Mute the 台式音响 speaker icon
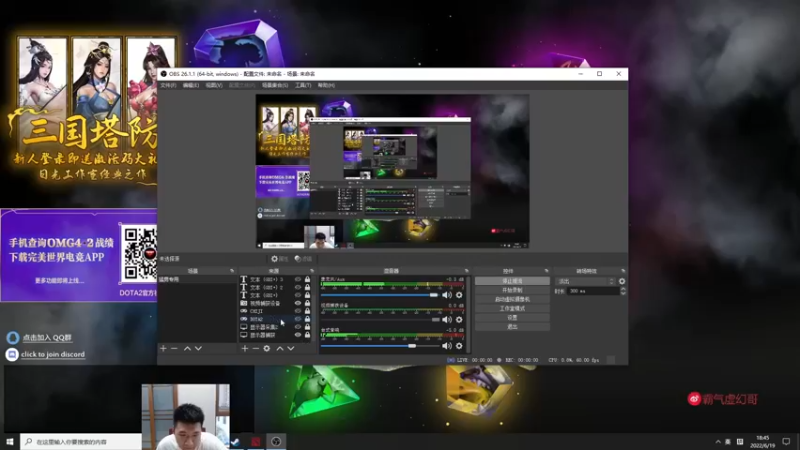The height and width of the screenshot is (450, 800). click(447, 346)
